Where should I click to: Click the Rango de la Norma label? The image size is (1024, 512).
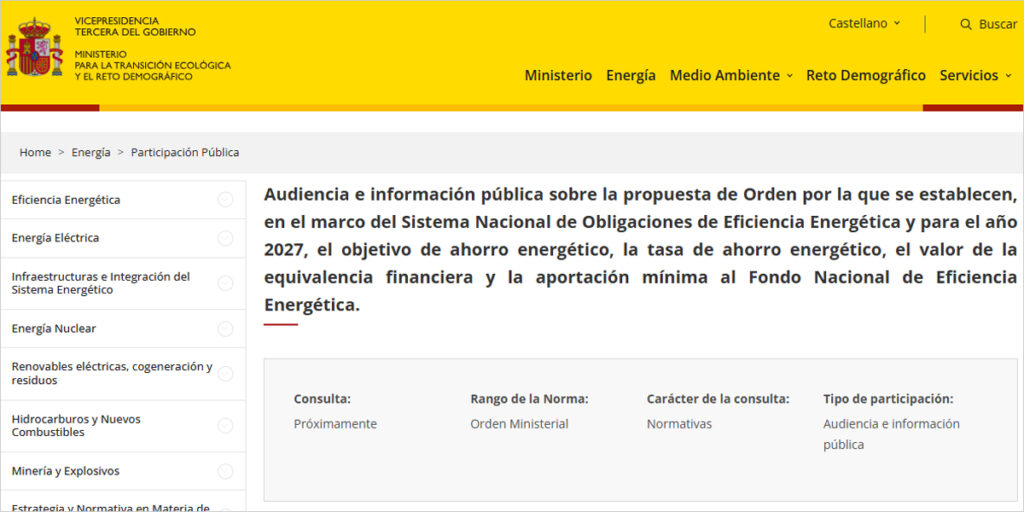click(x=530, y=399)
